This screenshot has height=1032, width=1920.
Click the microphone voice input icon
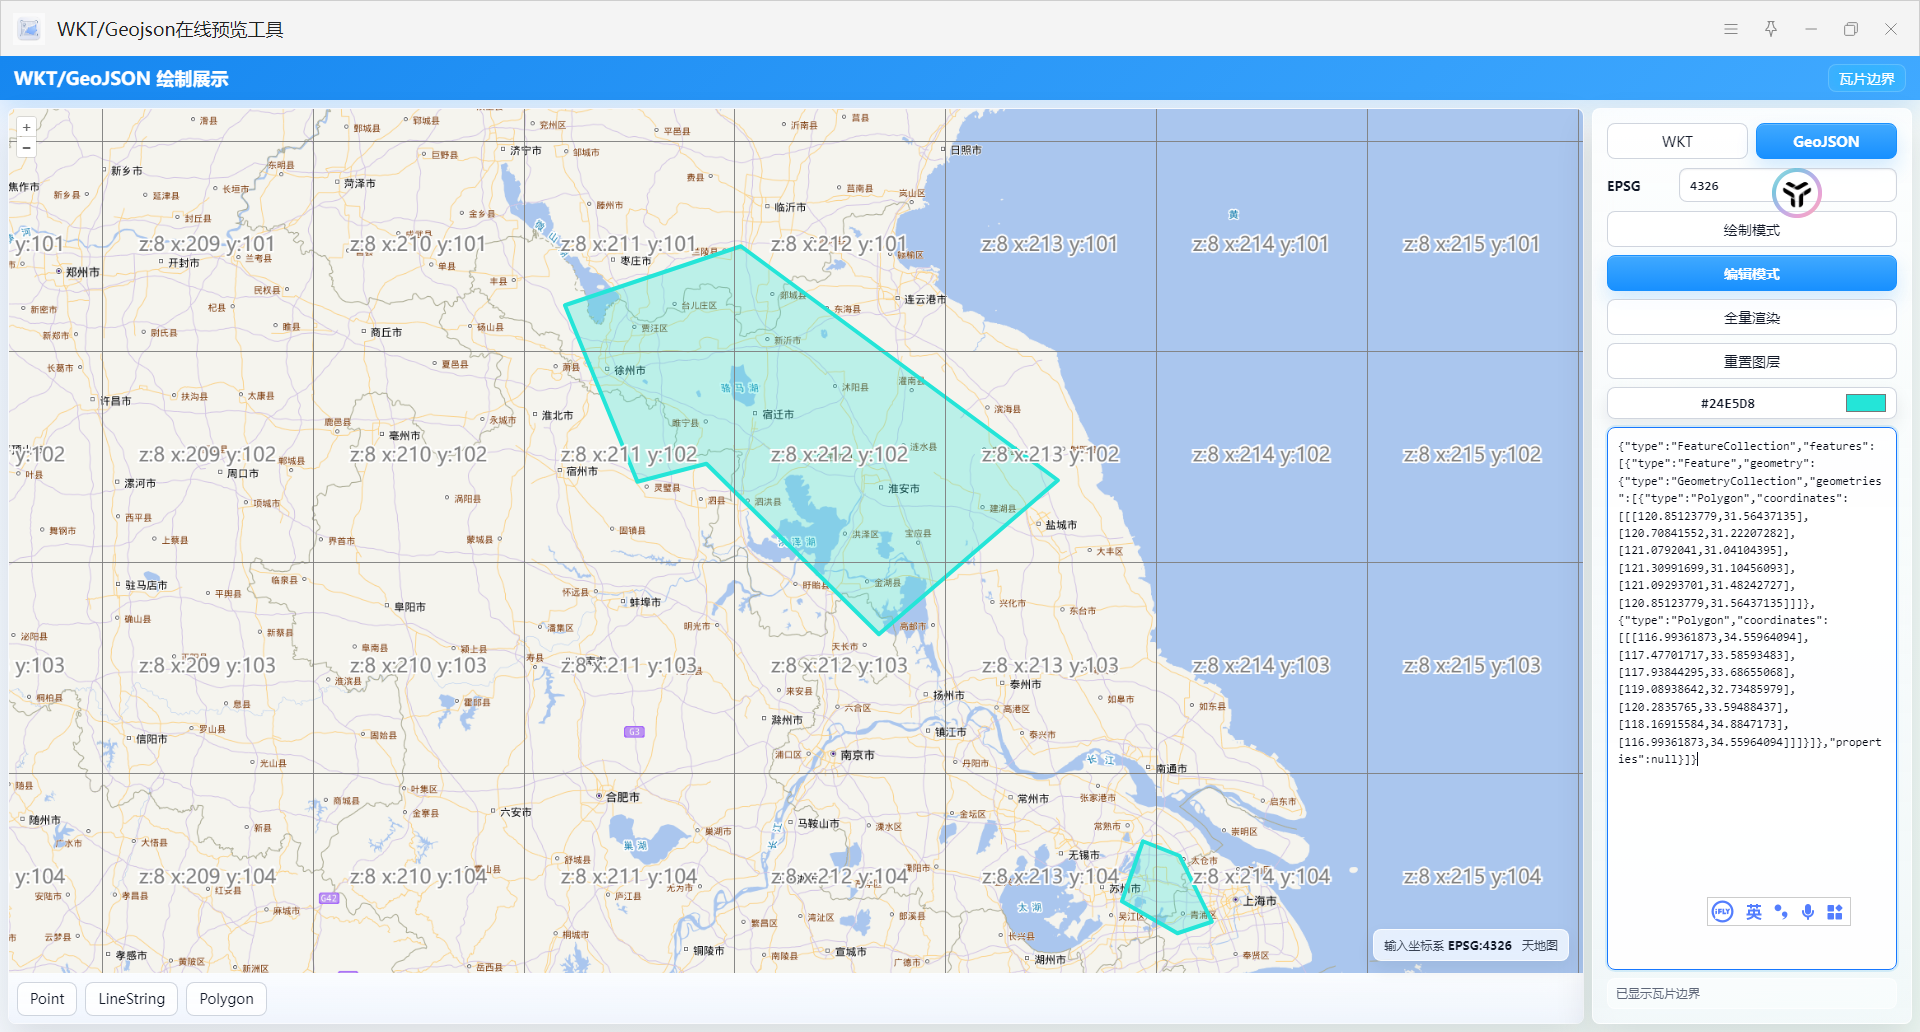(x=1808, y=912)
